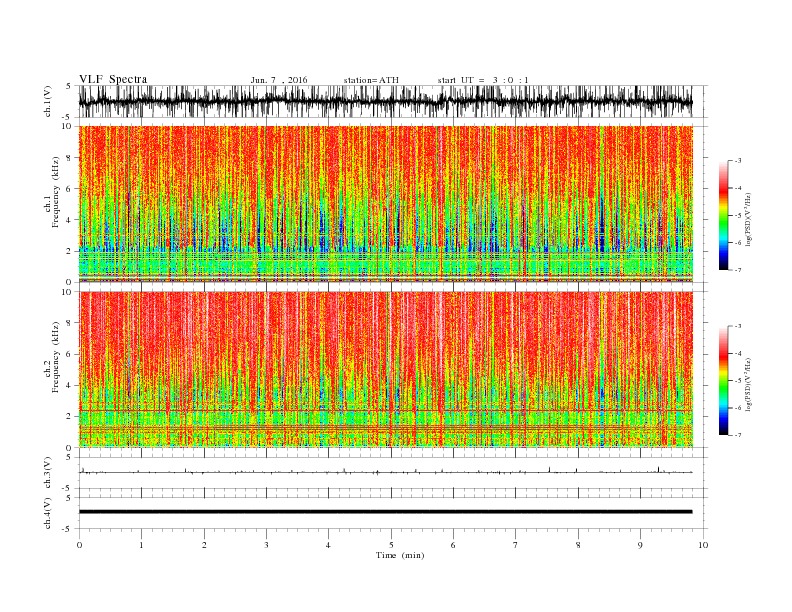Click the 'station=ATH' header label
The width and height of the screenshot is (792, 612).
pos(371,80)
